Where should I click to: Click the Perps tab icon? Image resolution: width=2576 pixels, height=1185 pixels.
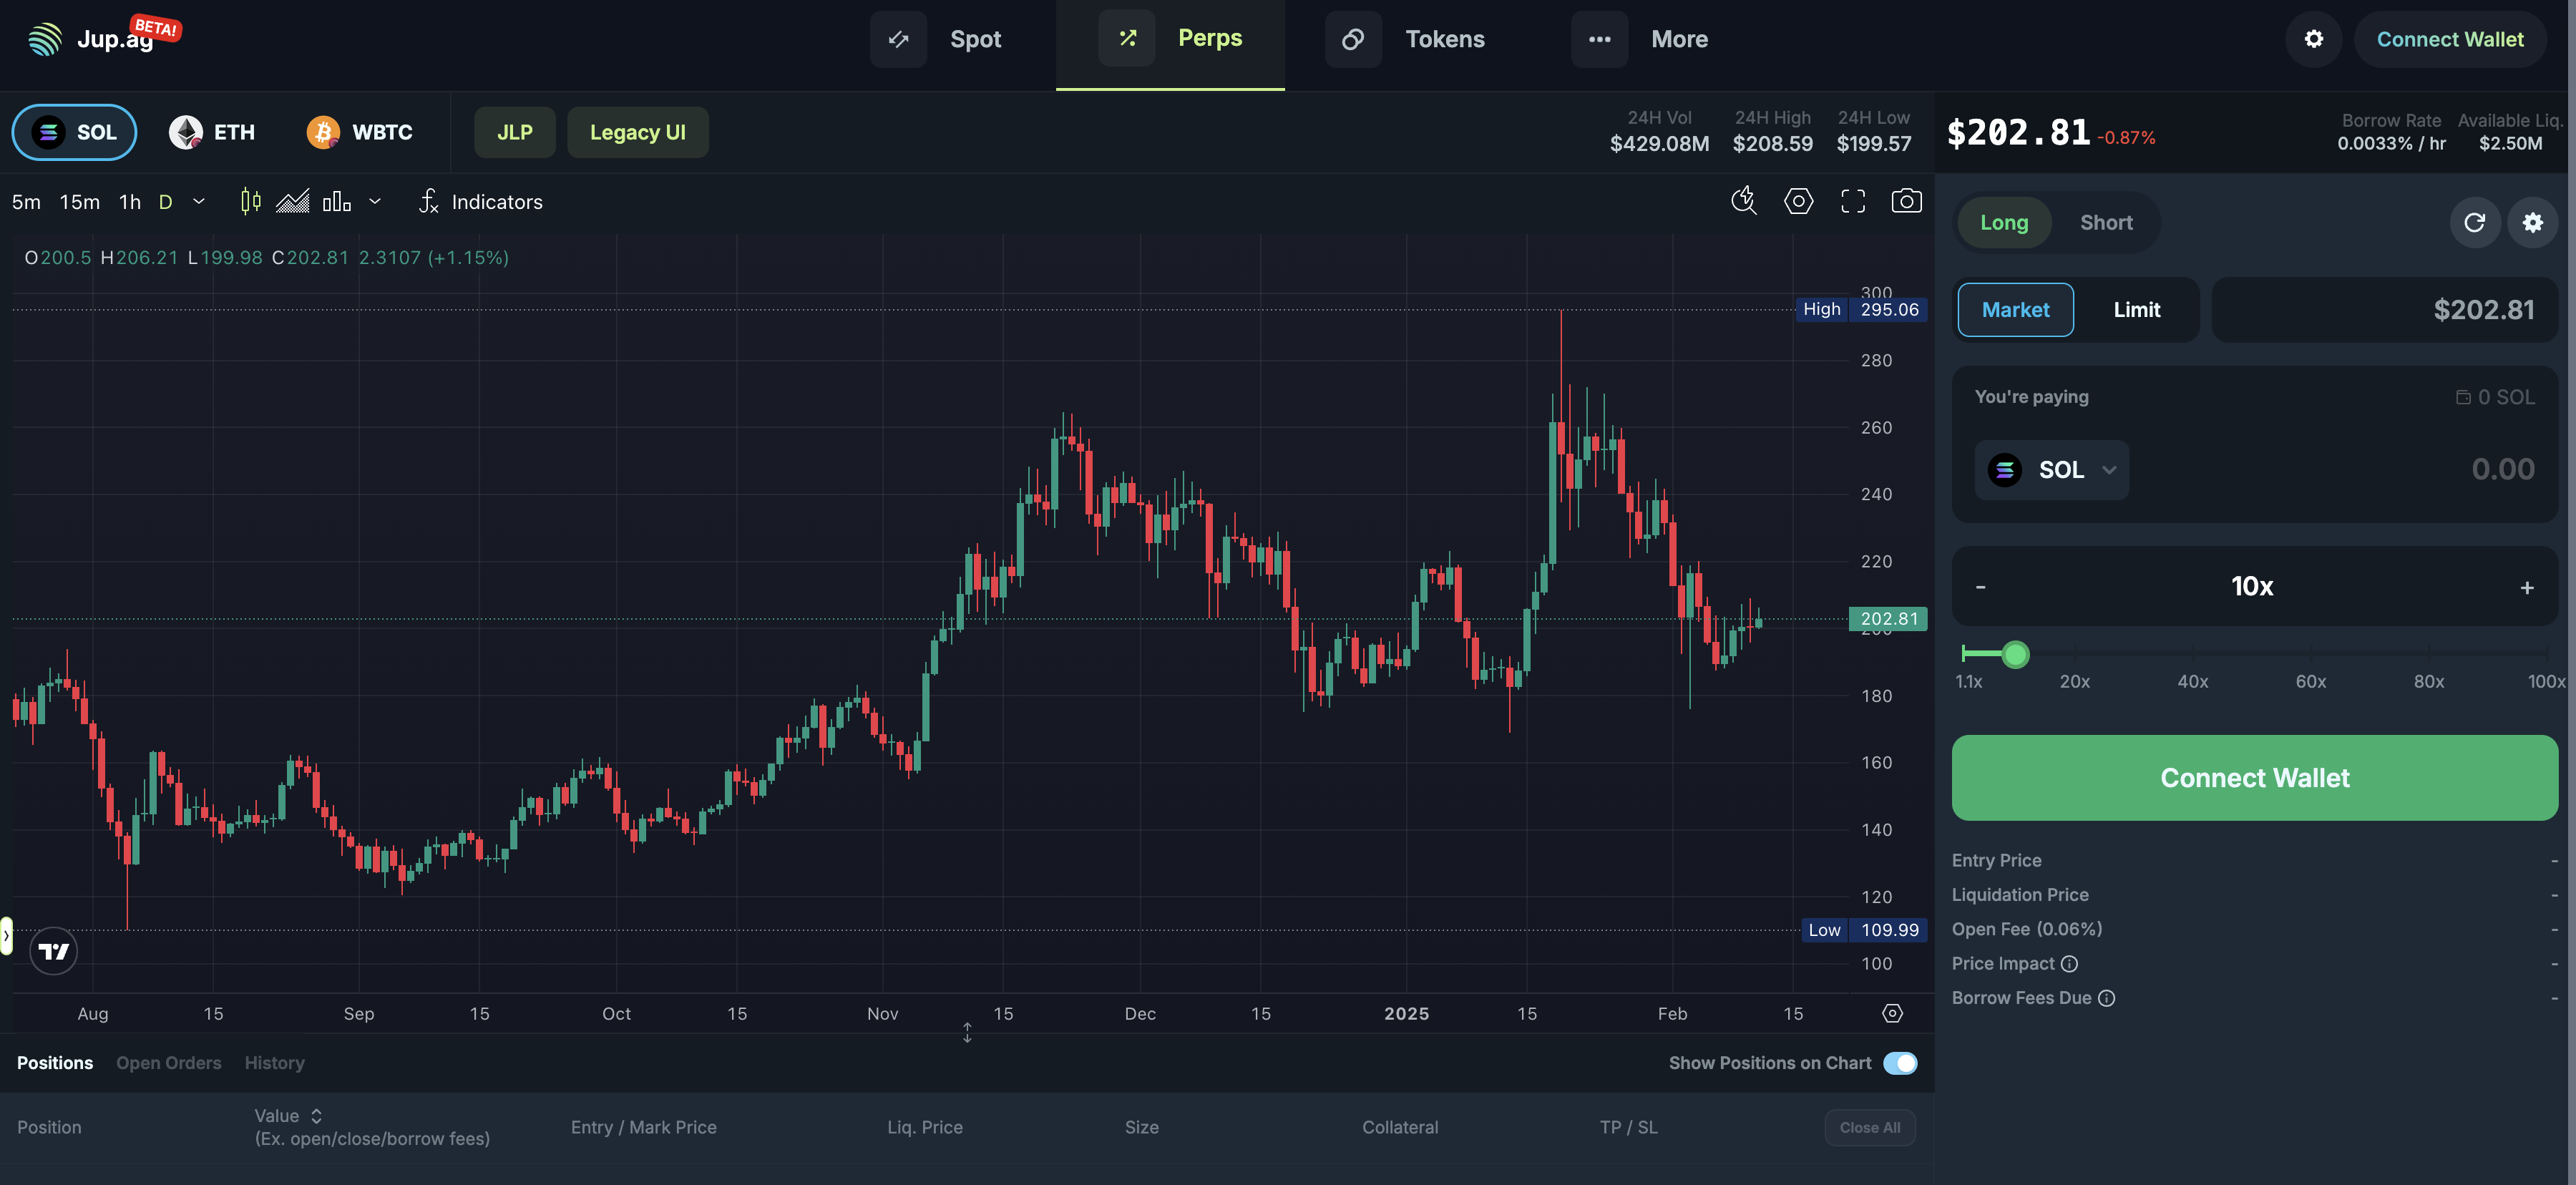tap(1127, 38)
